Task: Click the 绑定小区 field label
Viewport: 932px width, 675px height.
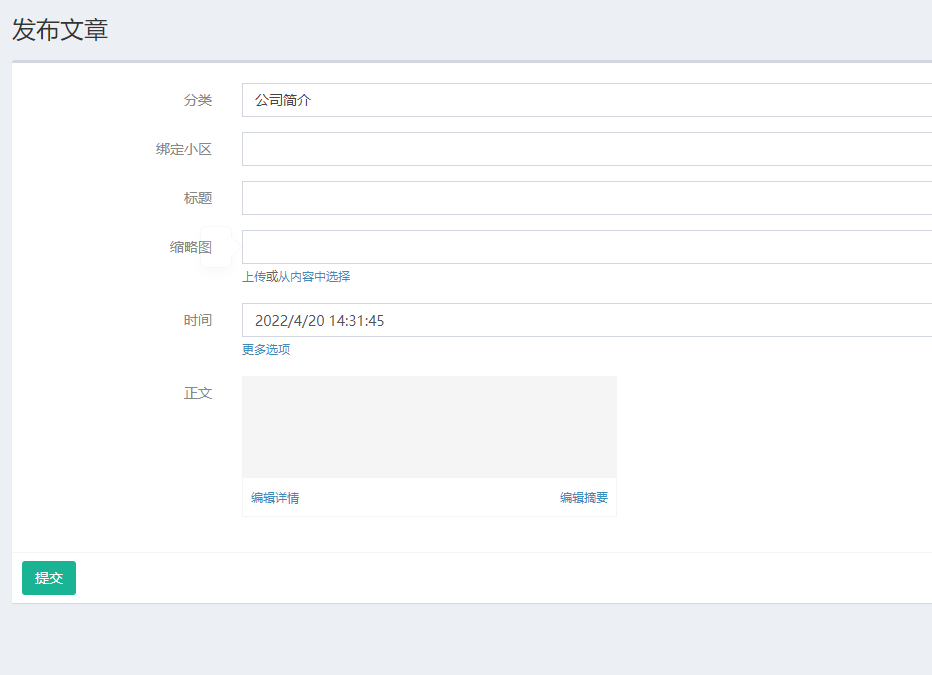Action: 184,149
